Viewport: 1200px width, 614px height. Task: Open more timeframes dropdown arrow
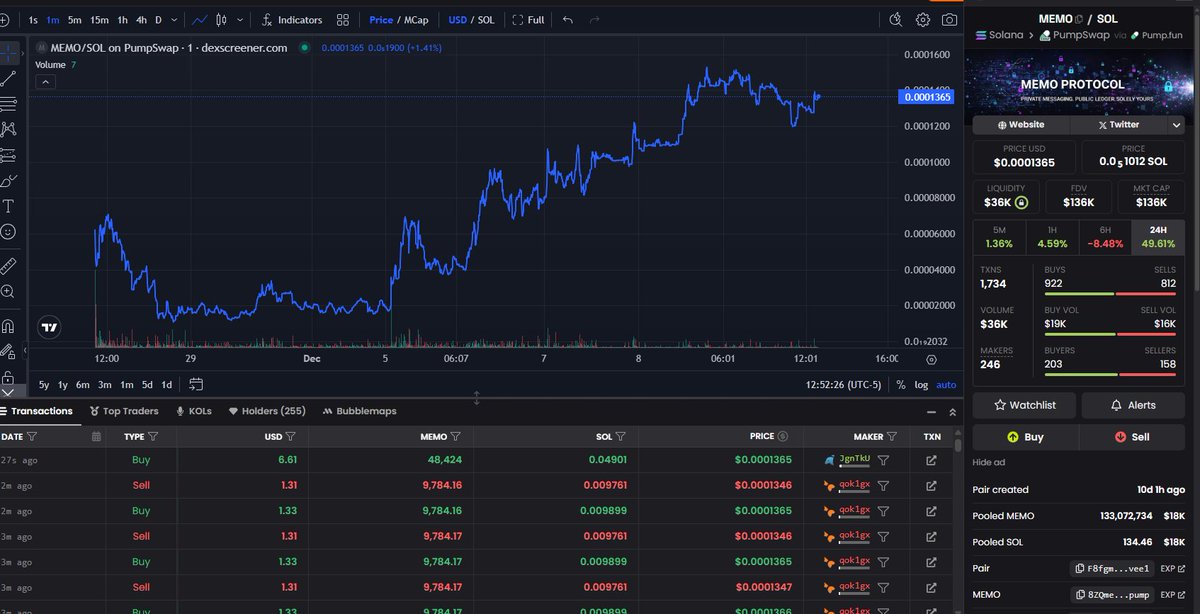click(x=176, y=19)
